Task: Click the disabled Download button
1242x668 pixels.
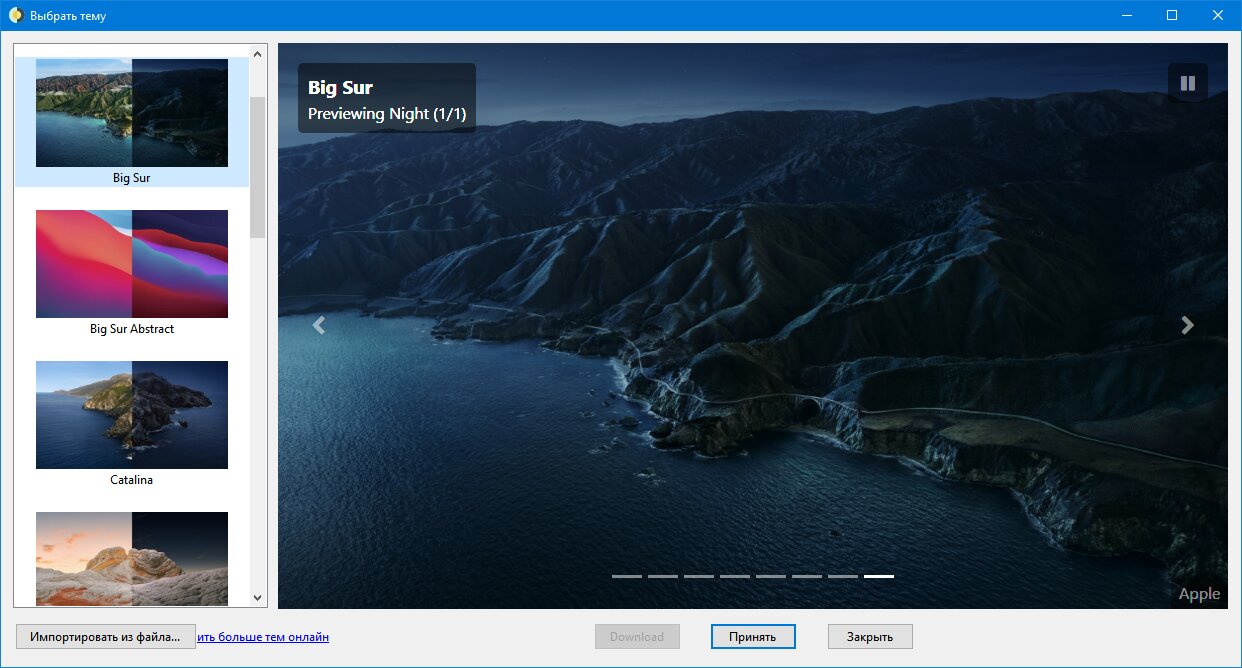Action: tap(637, 636)
